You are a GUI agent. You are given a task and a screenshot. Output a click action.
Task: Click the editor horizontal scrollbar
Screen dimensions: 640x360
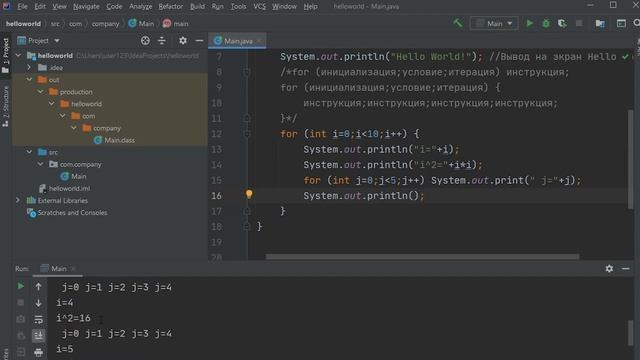pyautogui.click(x=422, y=257)
